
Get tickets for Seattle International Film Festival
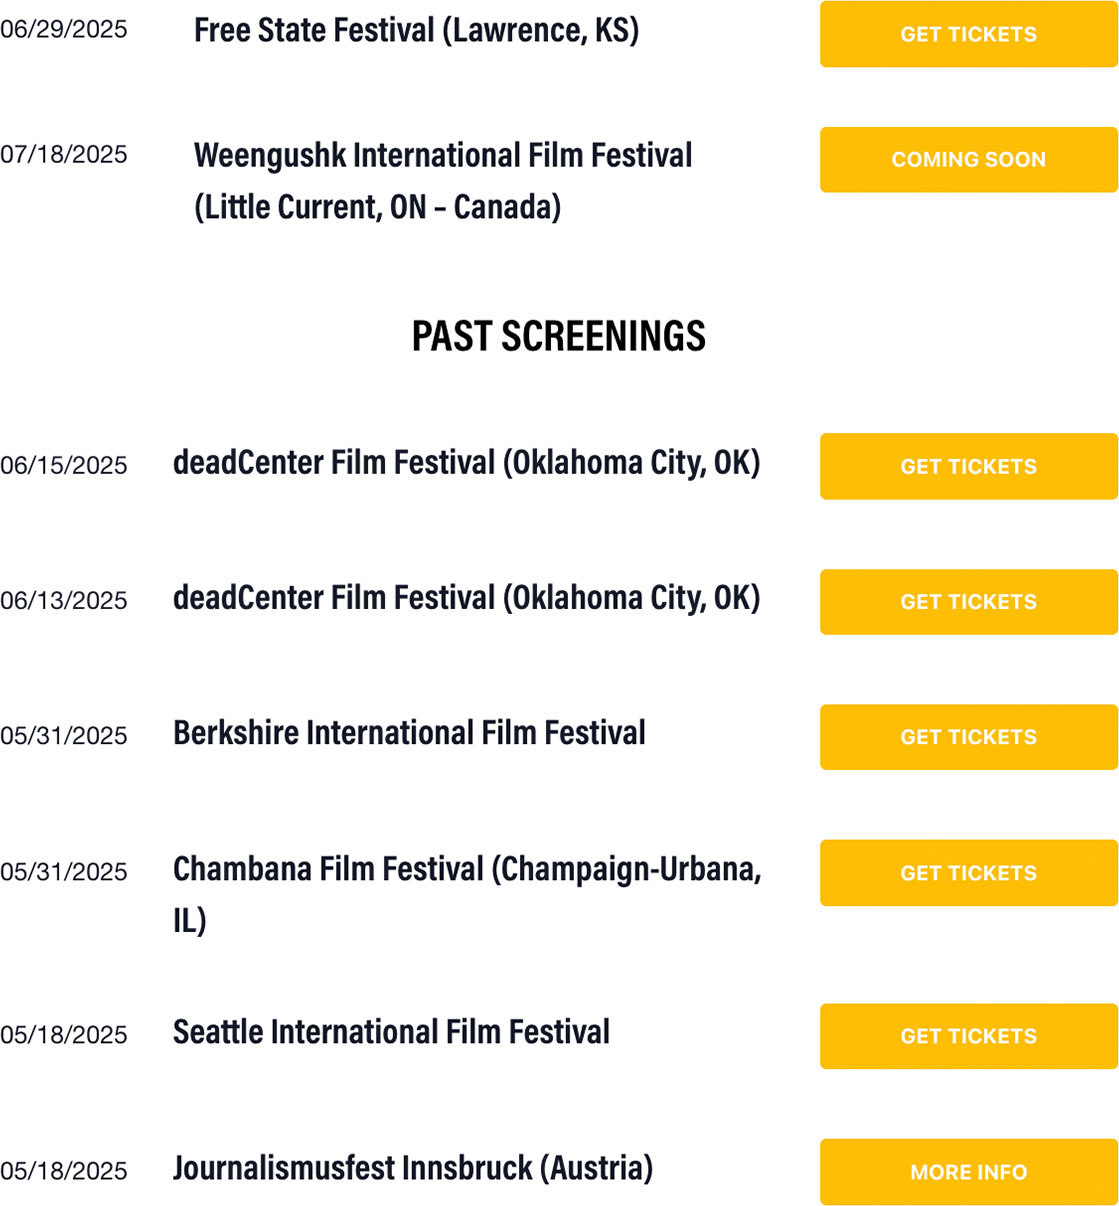point(968,1036)
